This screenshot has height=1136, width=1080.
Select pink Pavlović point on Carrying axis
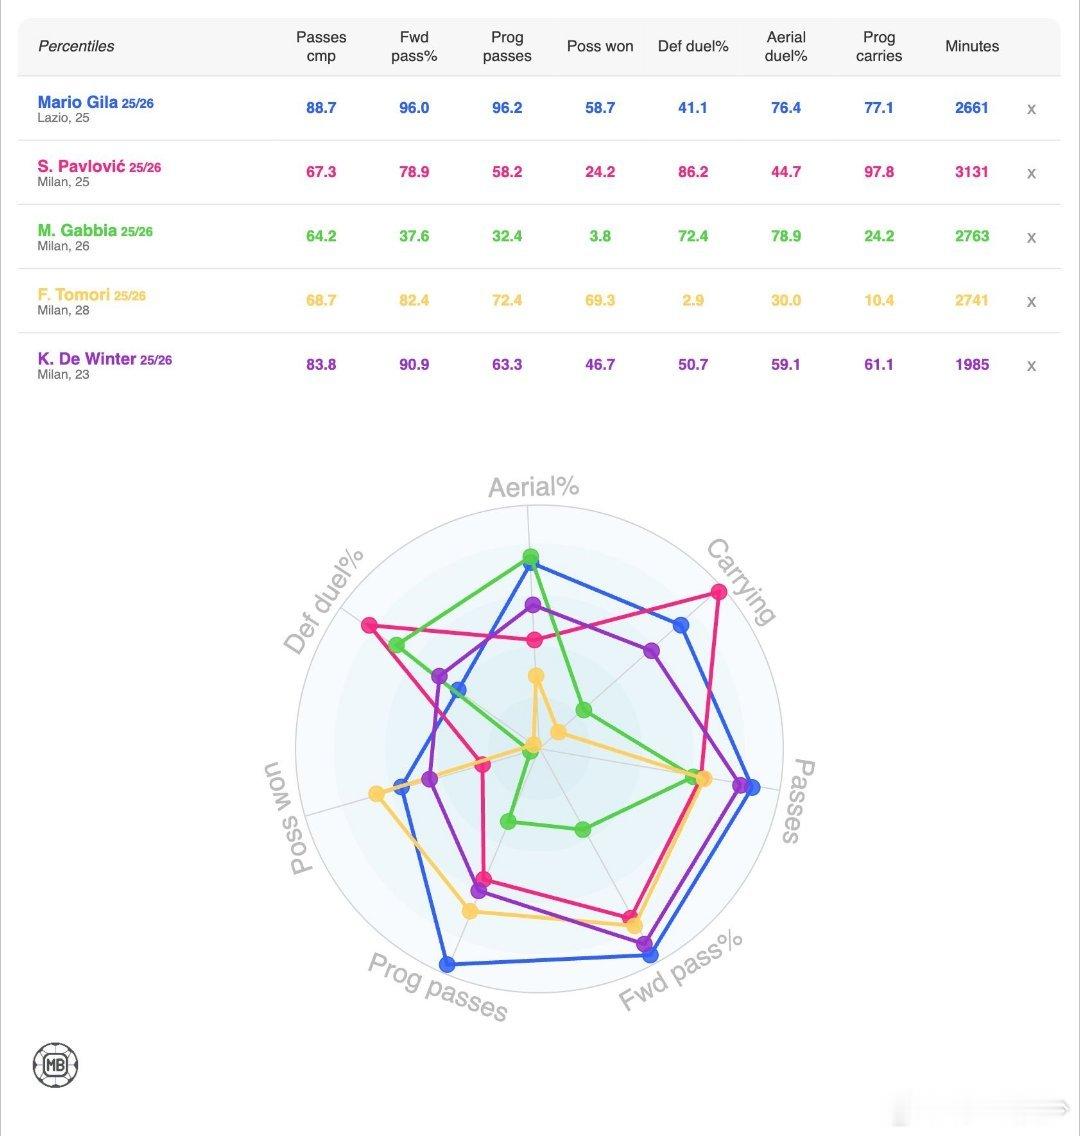click(718, 592)
